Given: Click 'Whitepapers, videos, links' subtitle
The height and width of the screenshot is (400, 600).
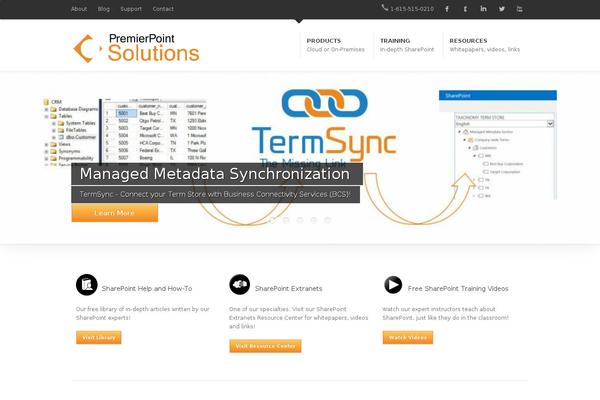Looking at the screenshot, I should tap(484, 49).
